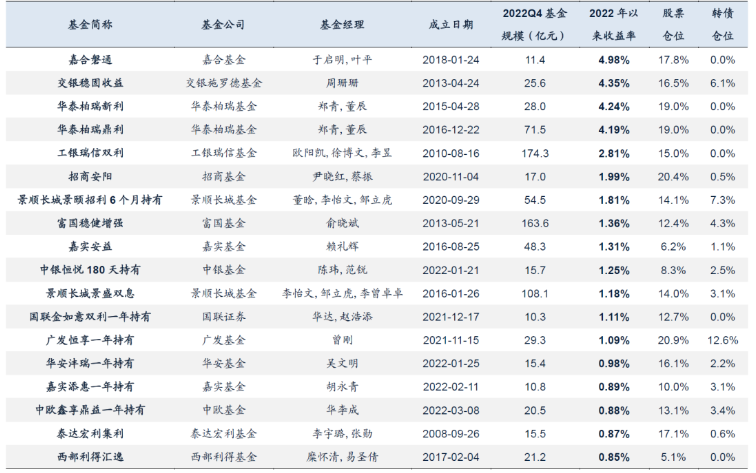Image resolution: width=756 pixels, height=473 pixels.
Task: Click manager cell 吴文明
Action: [342, 363]
